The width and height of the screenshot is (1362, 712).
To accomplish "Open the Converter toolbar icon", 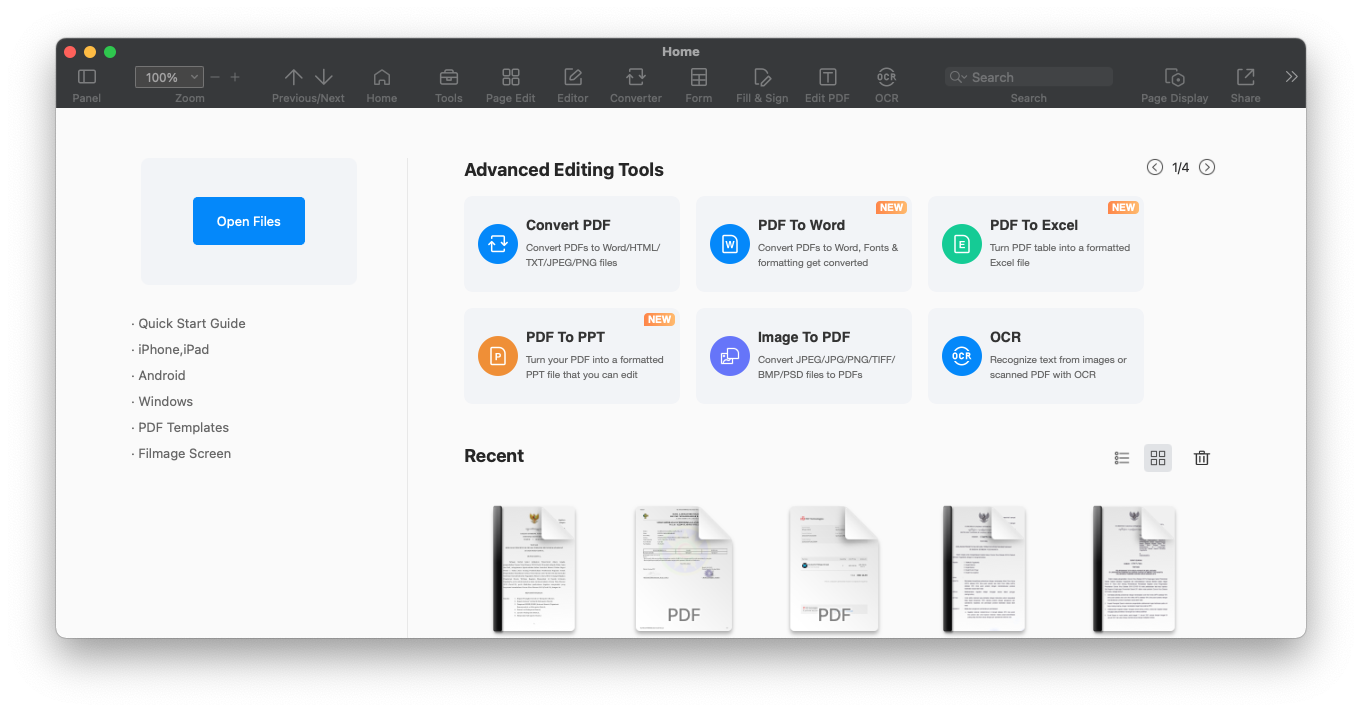I will point(636,77).
